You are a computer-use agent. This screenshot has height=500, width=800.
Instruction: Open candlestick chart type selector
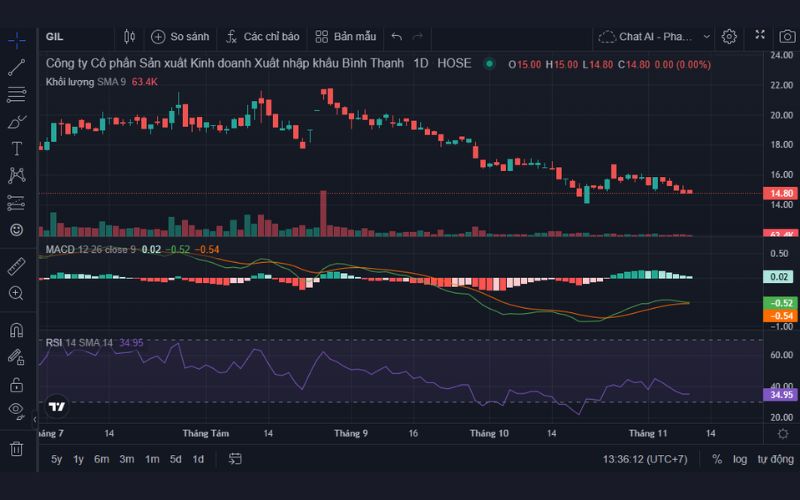click(x=129, y=37)
